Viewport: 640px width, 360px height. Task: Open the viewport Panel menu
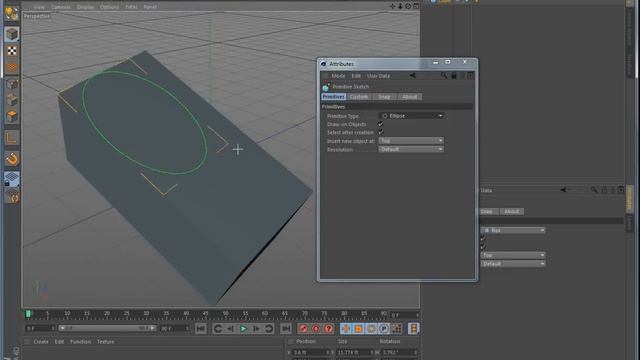click(x=150, y=7)
